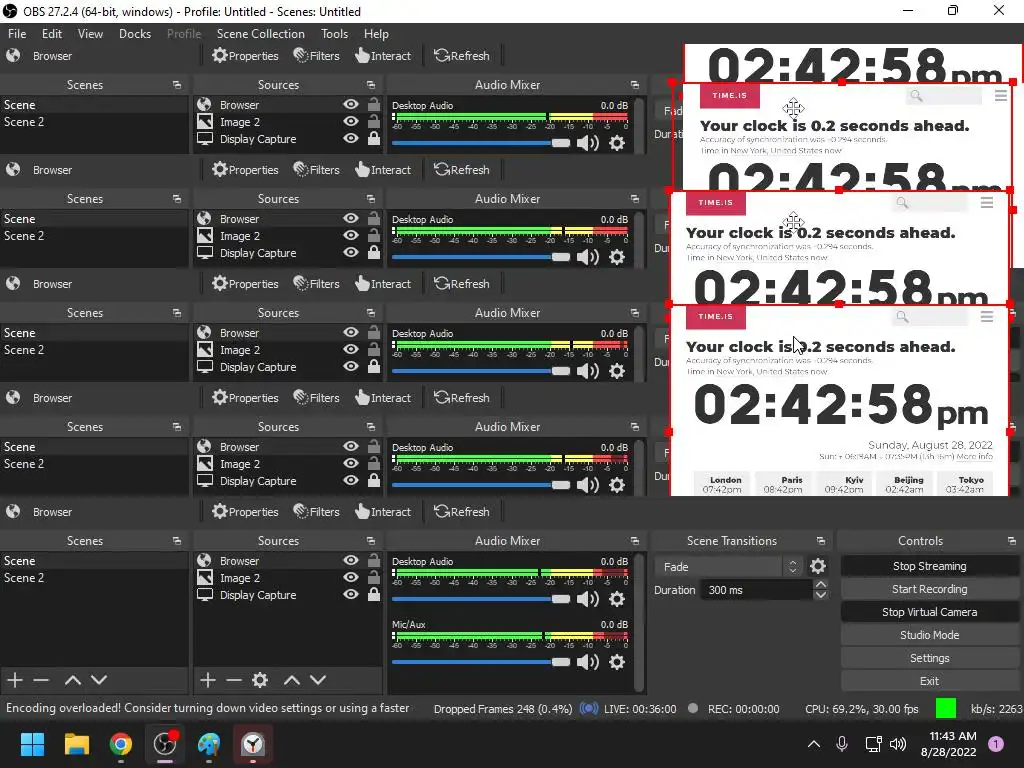This screenshot has width=1024, height=768.
Task: Click the Mic/Aux audio level meter
Action: pos(510,636)
